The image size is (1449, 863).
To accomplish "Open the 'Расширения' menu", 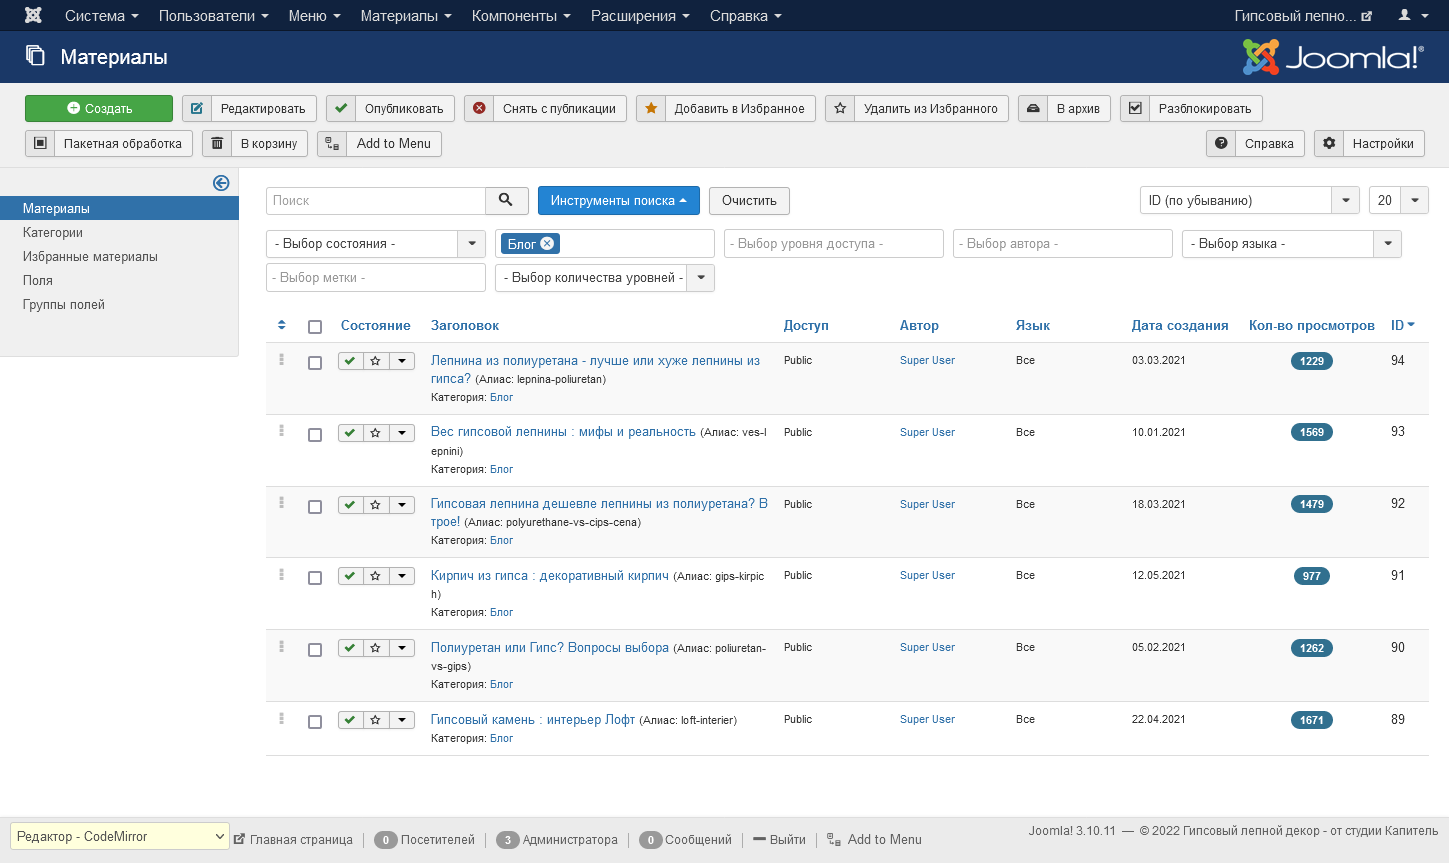I will (640, 16).
